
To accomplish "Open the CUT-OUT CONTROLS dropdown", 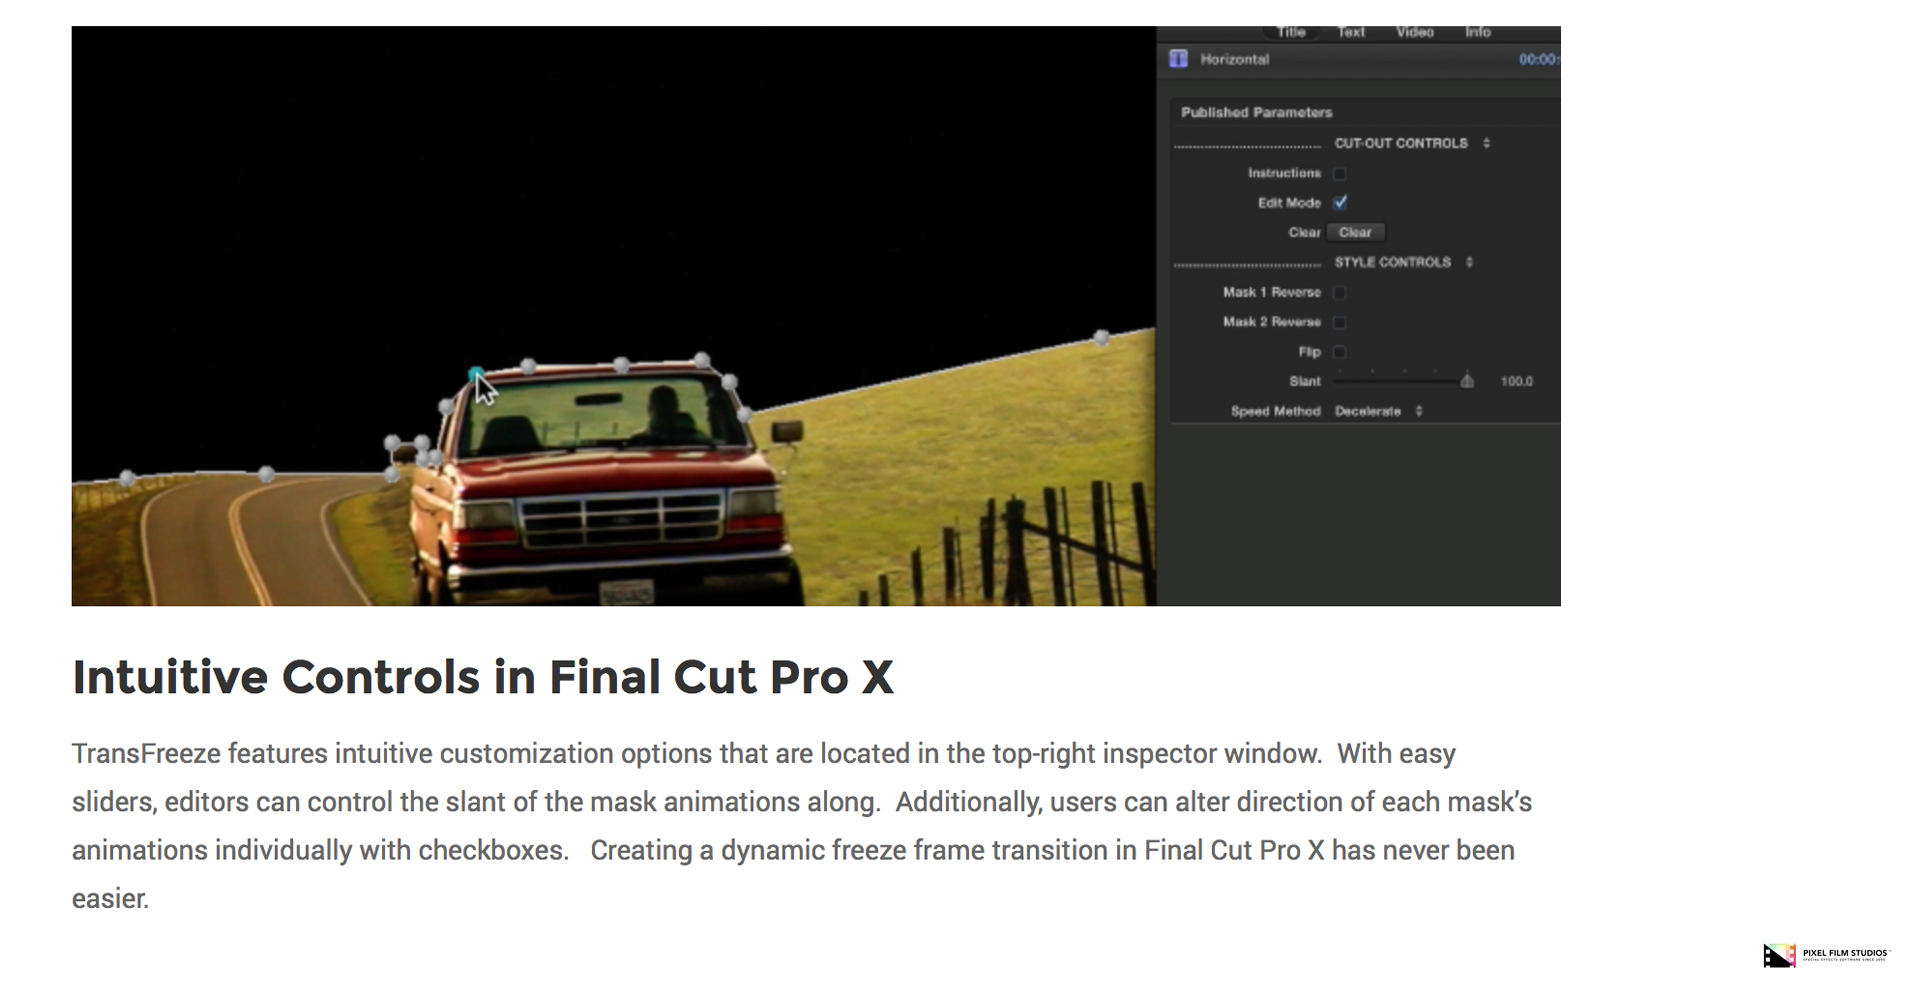I will tap(1412, 143).
